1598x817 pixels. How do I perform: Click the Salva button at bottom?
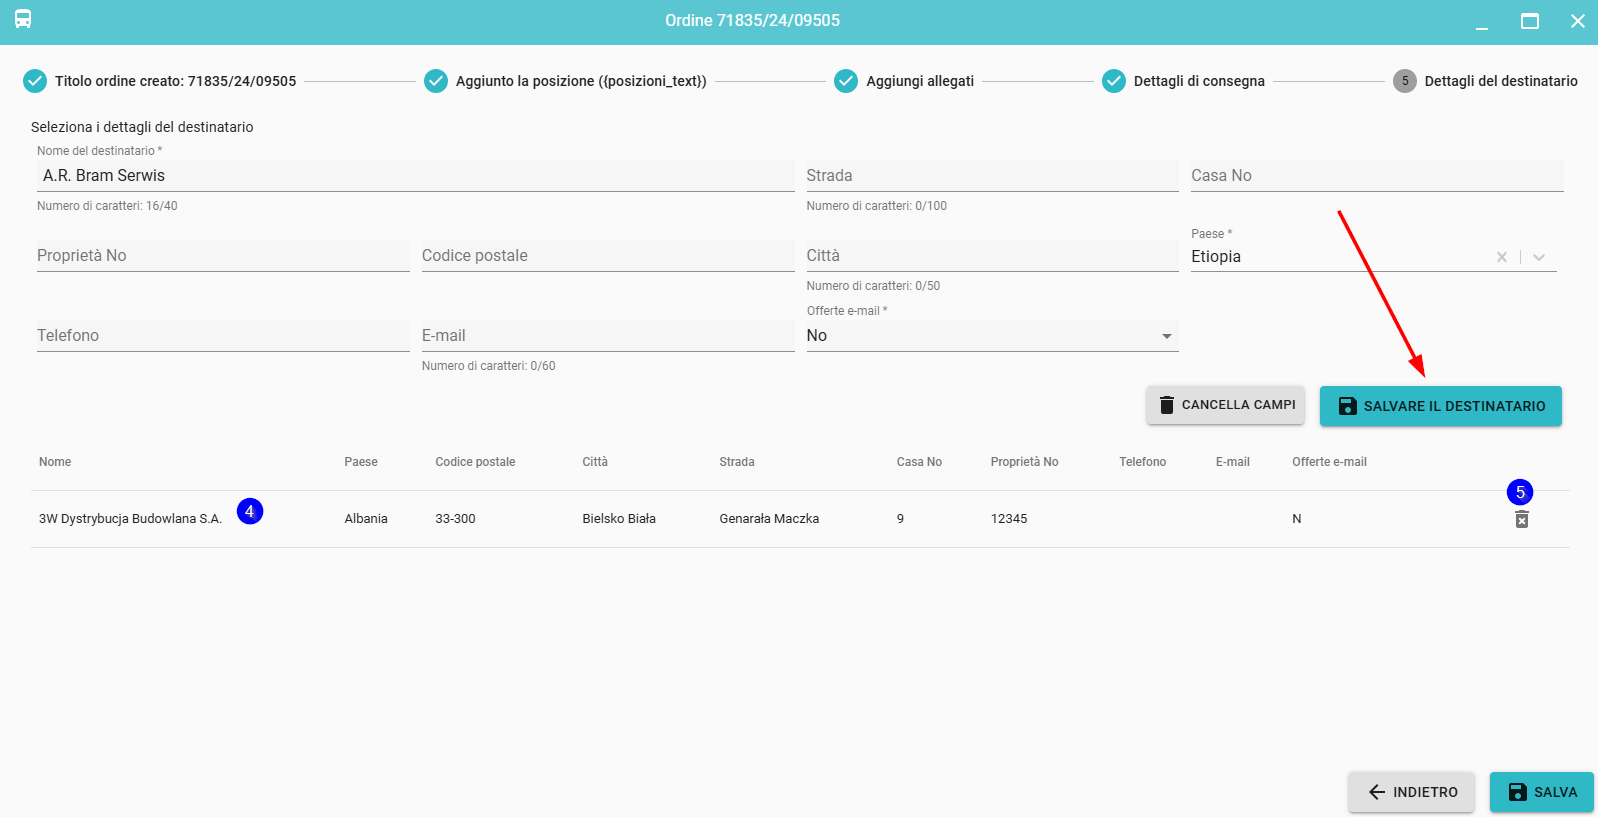pos(1541,792)
